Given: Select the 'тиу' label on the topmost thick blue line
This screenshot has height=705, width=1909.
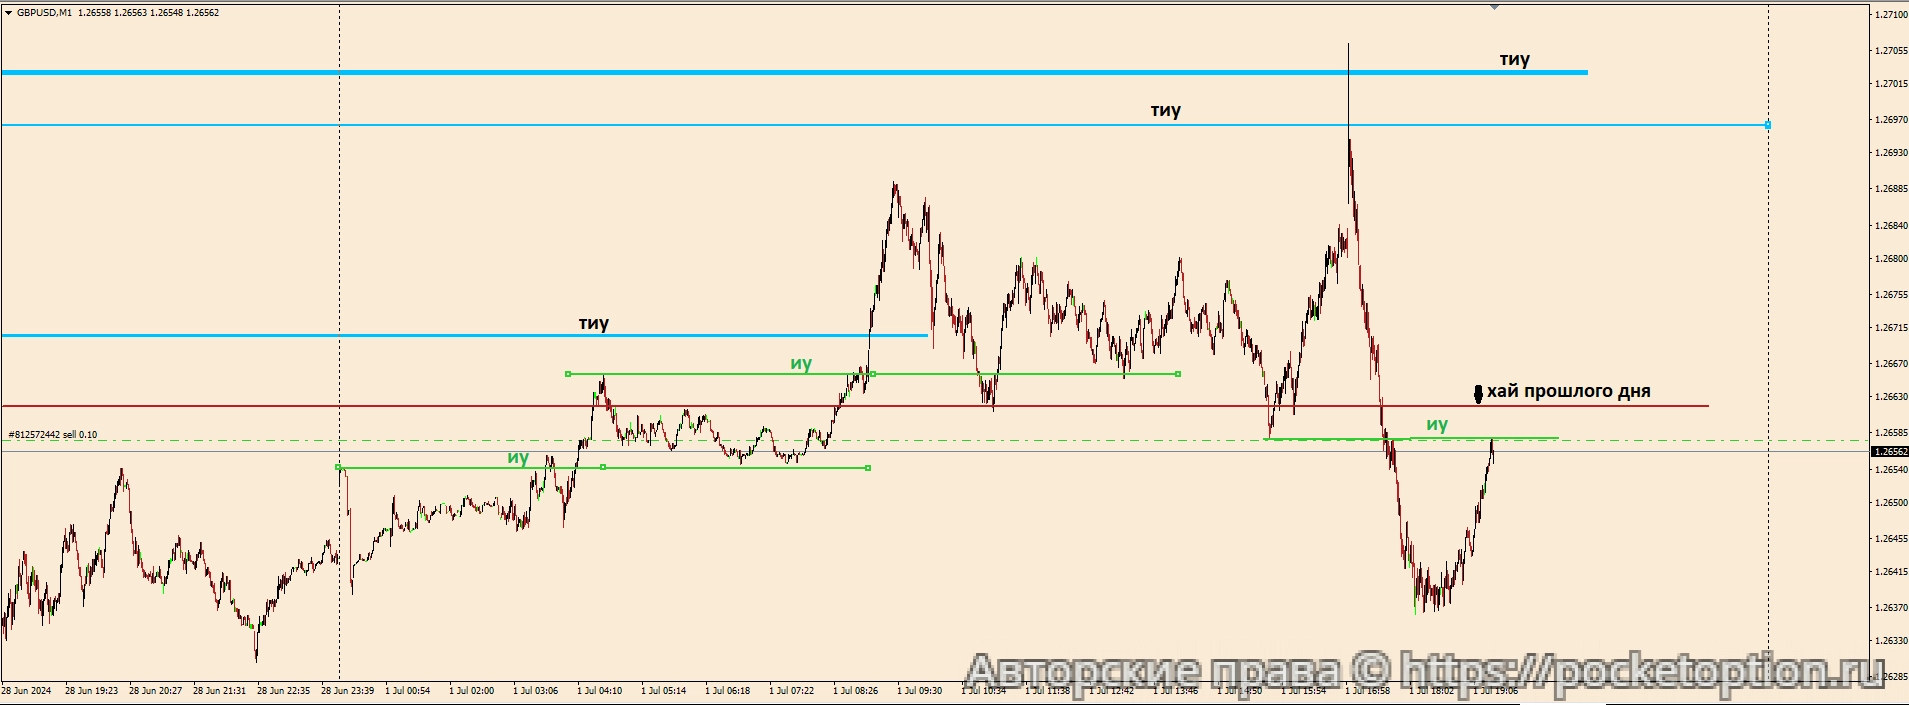Looking at the screenshot, I should 1514,60.
